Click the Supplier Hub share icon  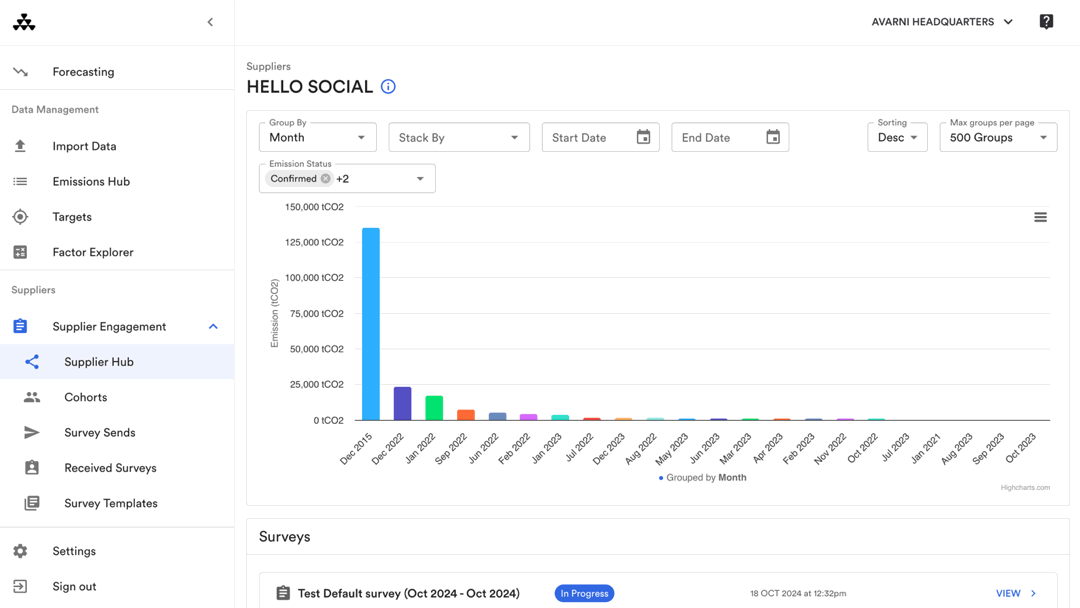32,361
